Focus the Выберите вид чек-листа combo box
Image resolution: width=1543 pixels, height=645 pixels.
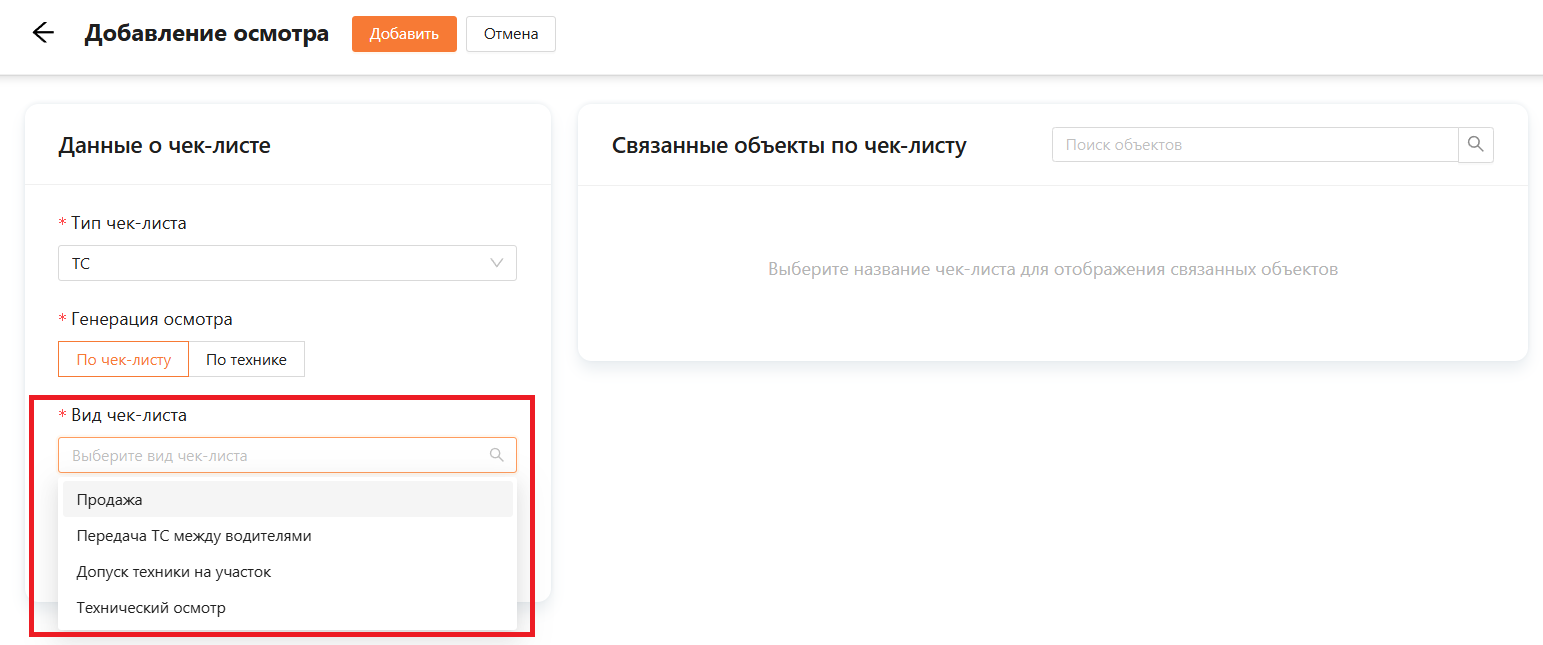(270, 455)
